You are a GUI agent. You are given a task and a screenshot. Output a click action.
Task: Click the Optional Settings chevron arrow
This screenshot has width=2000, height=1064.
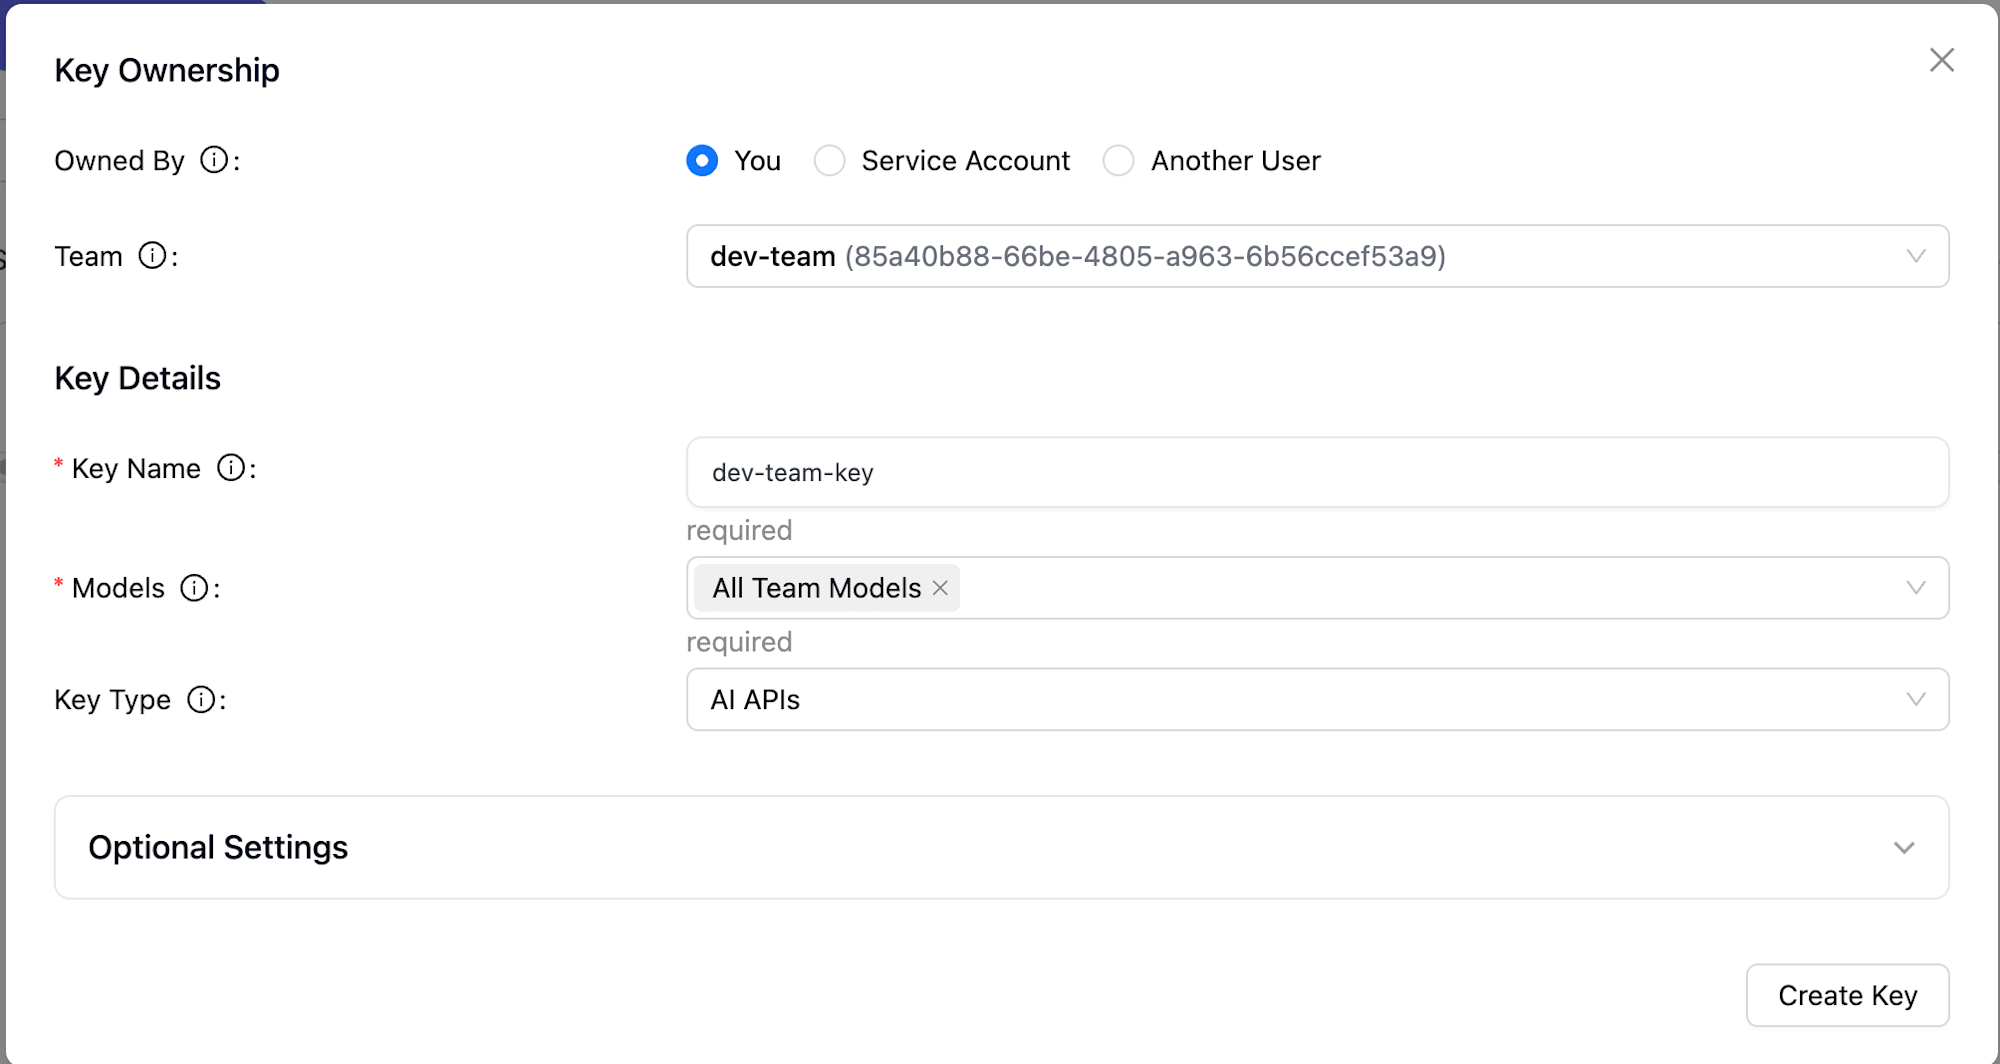pyautogui.click(x=1903, y=848)
